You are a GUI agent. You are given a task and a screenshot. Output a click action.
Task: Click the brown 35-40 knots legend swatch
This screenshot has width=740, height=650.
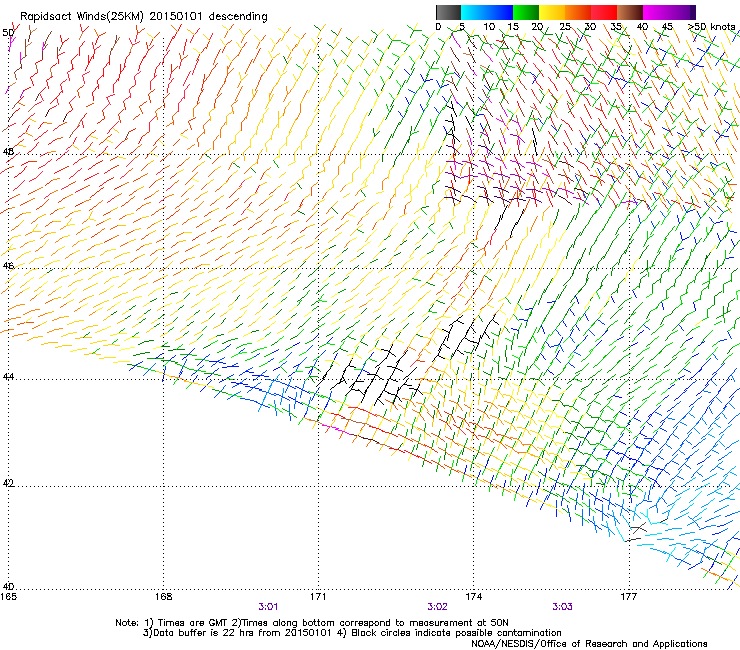click(x=630, y=12)
